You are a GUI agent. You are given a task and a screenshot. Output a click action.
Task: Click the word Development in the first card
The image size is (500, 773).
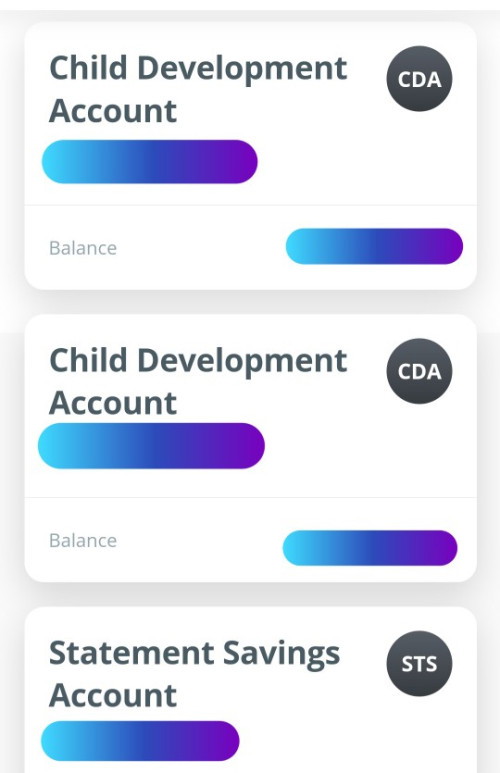pos(242,70)
